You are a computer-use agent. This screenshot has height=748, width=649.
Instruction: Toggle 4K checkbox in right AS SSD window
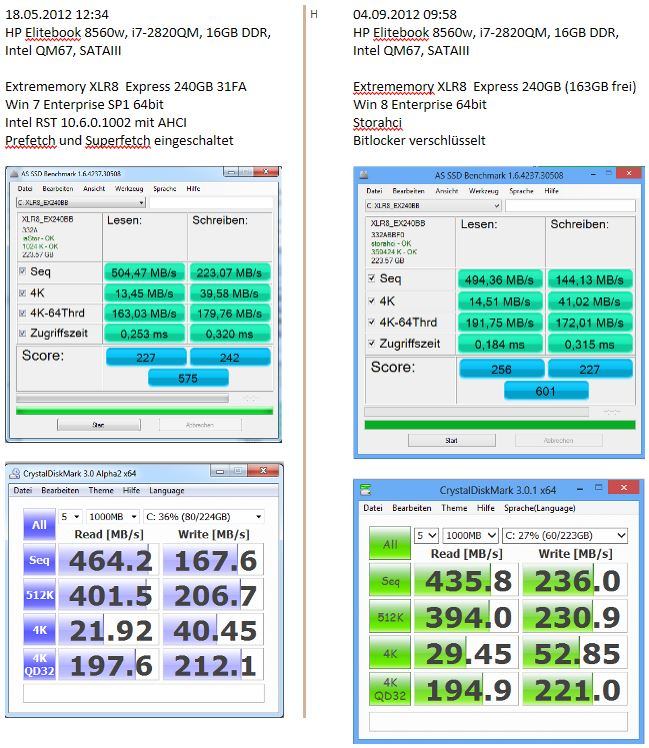(372, 301)
